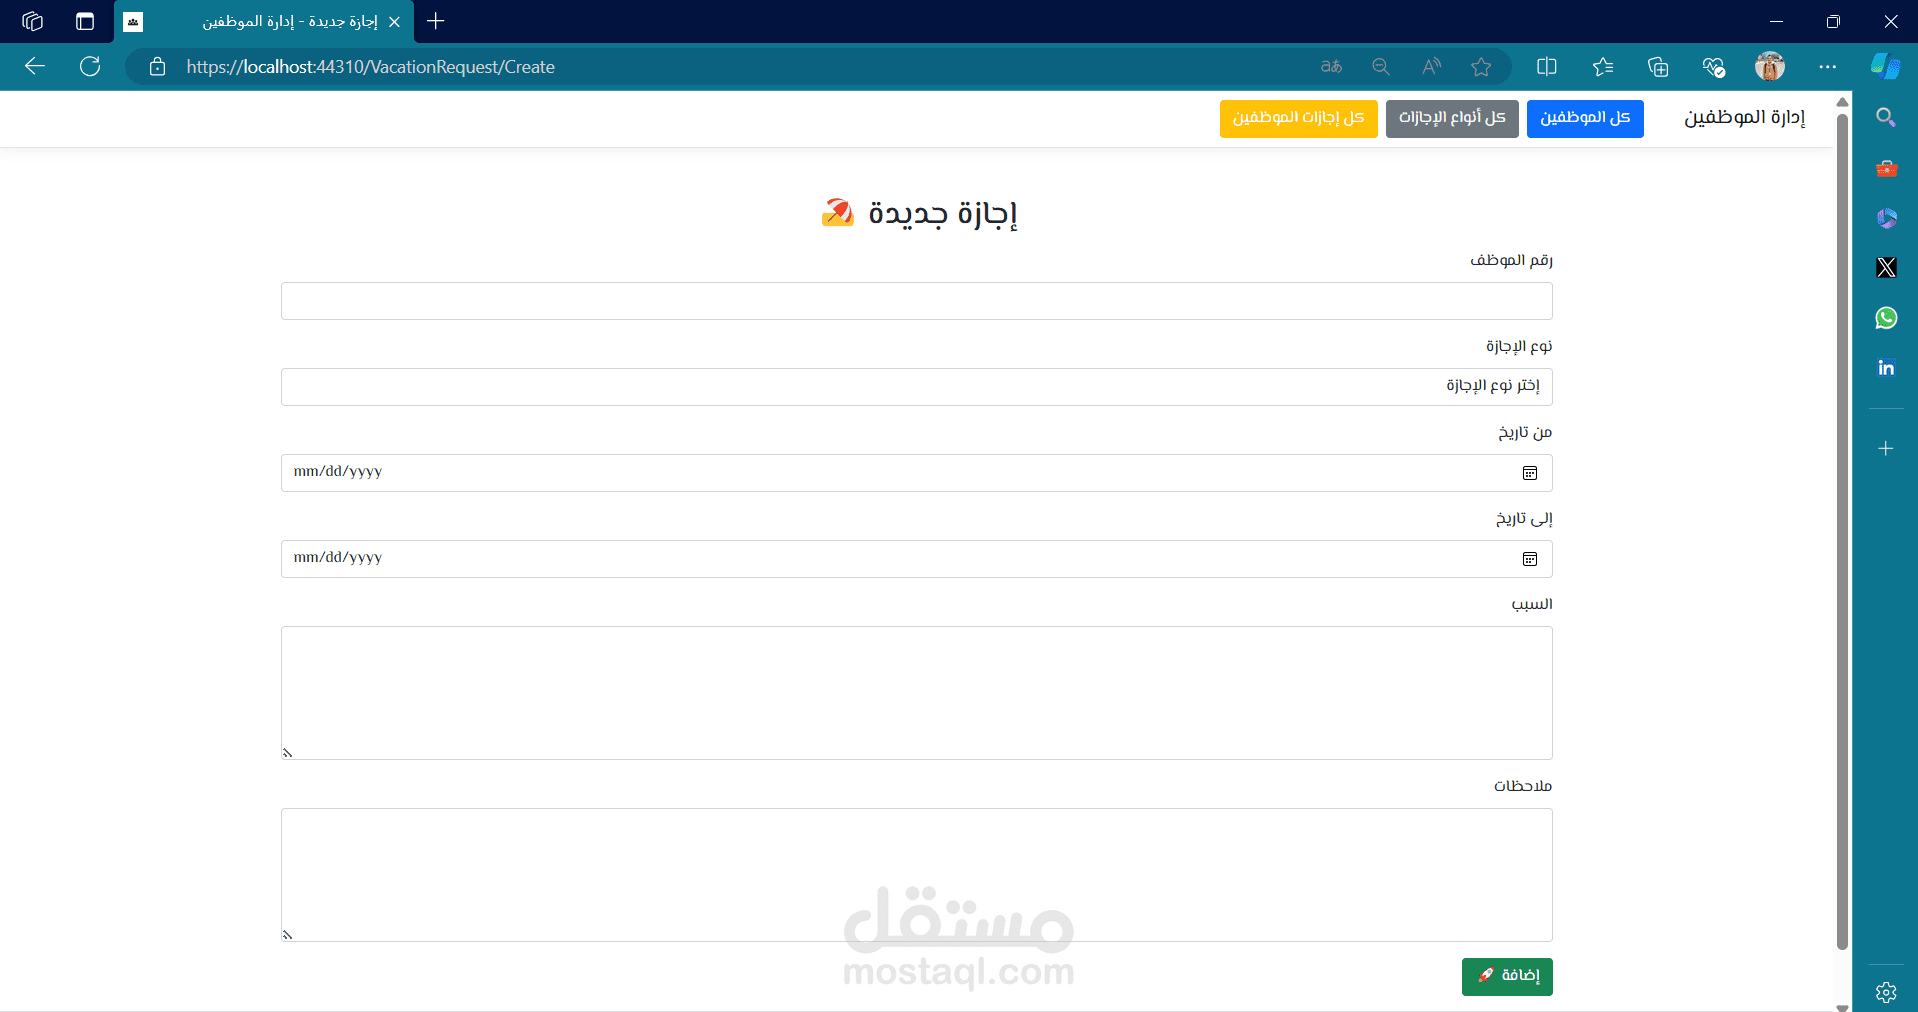
Task: Click the كل الموظفين blue button
Action: pyautogui.click(x=1585, y=118)
